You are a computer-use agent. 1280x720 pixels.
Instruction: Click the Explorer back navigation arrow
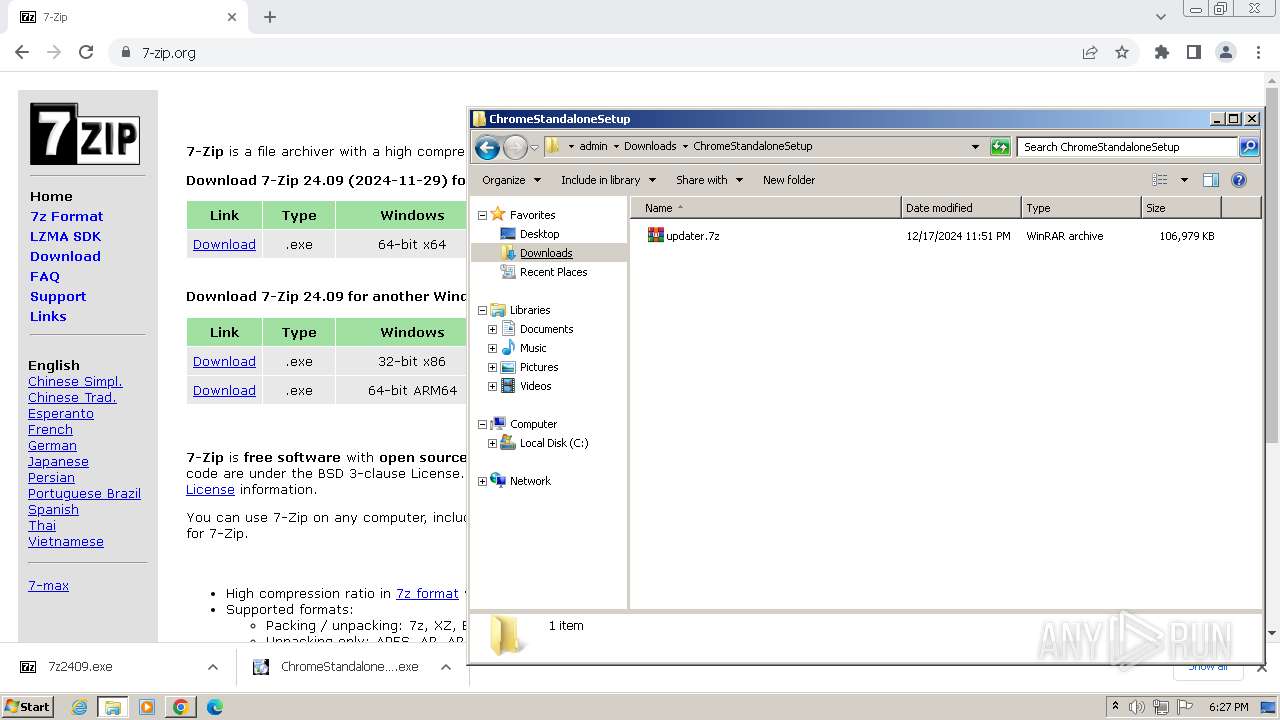click(x=487, y=148)
